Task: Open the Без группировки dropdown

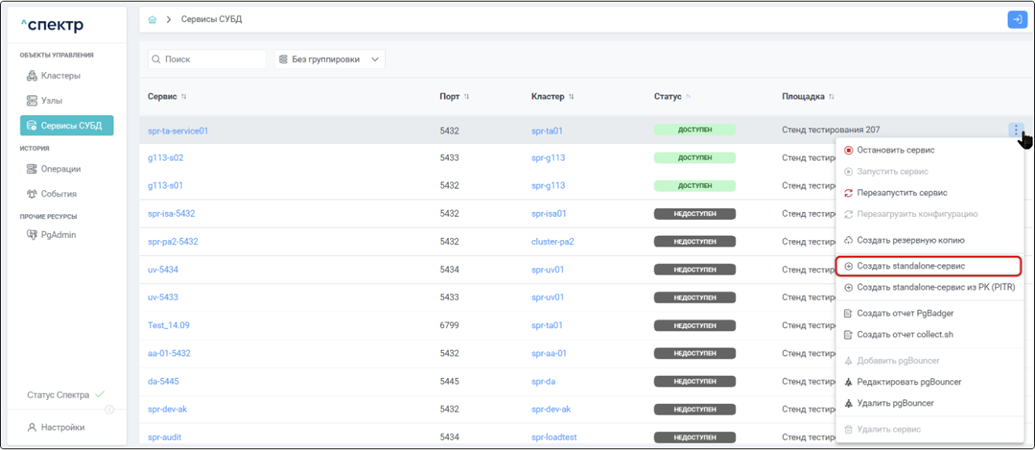Action: tap(329, 60)
